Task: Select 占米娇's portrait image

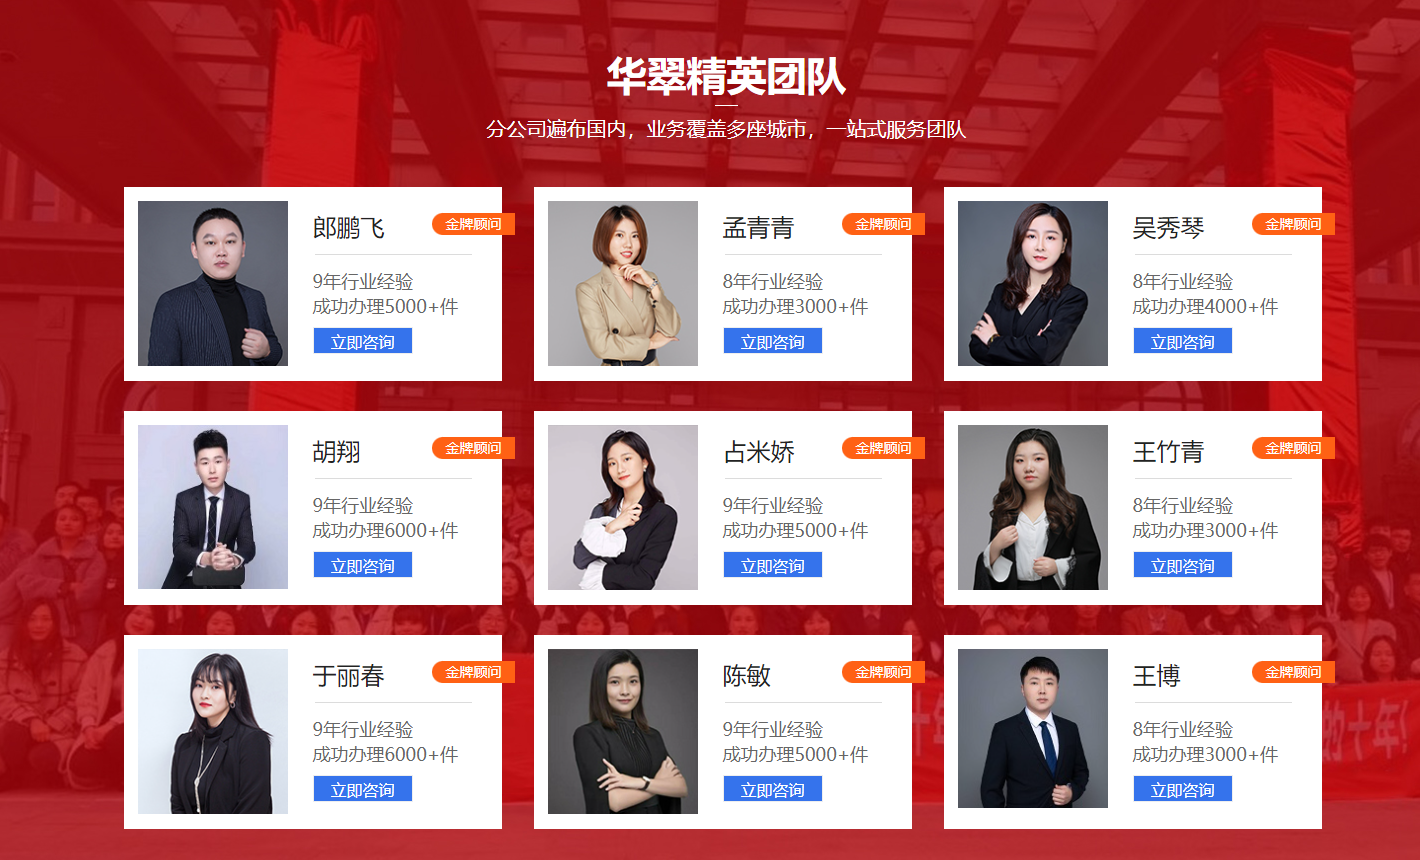Action: click(623, 507)
